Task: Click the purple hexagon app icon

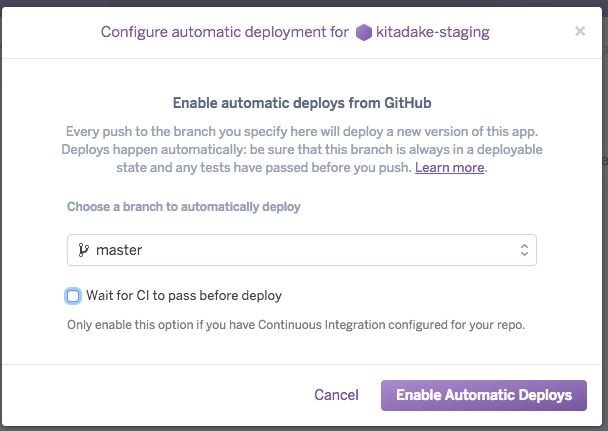Action: pos(364,32)
